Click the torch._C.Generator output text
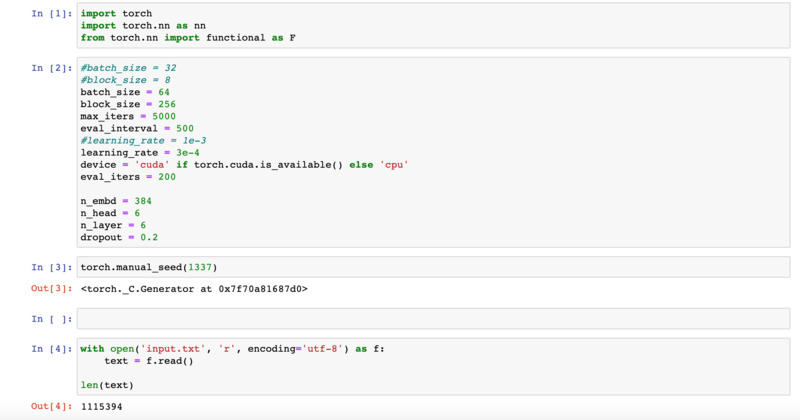This screenshot has width=800, height=420. coord(194,289)
